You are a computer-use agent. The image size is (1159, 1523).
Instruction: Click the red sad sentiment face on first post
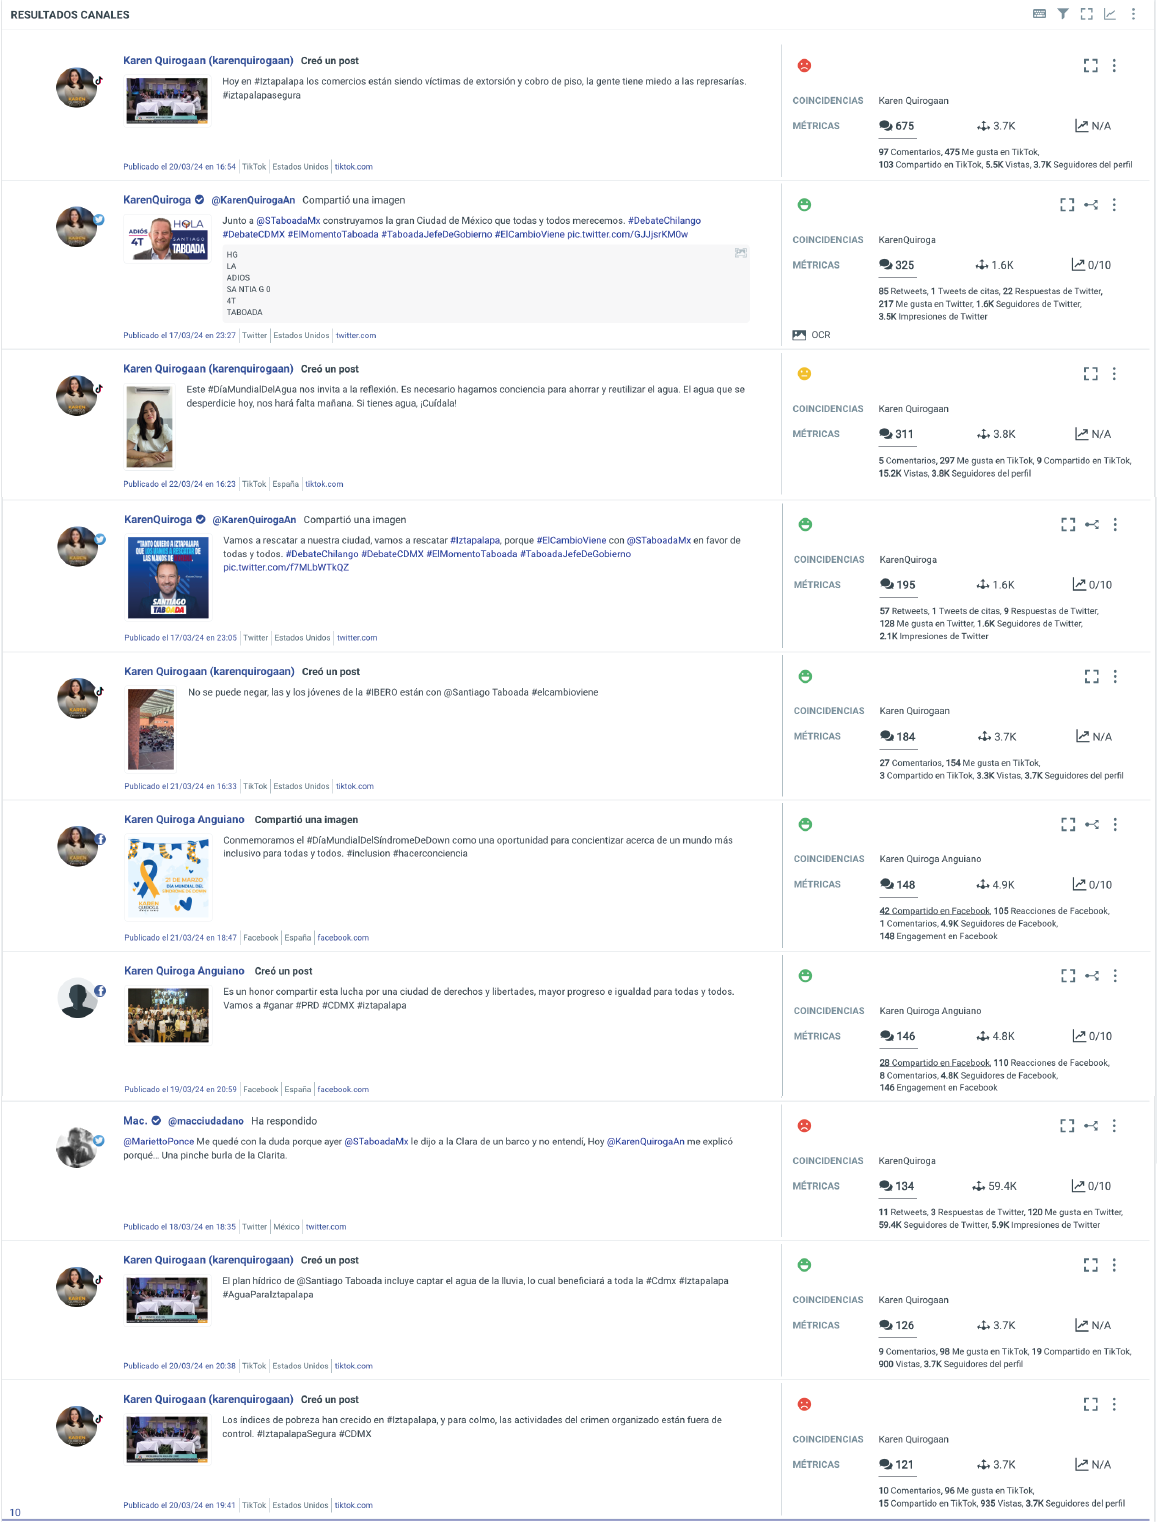click(x=804, y=66)
